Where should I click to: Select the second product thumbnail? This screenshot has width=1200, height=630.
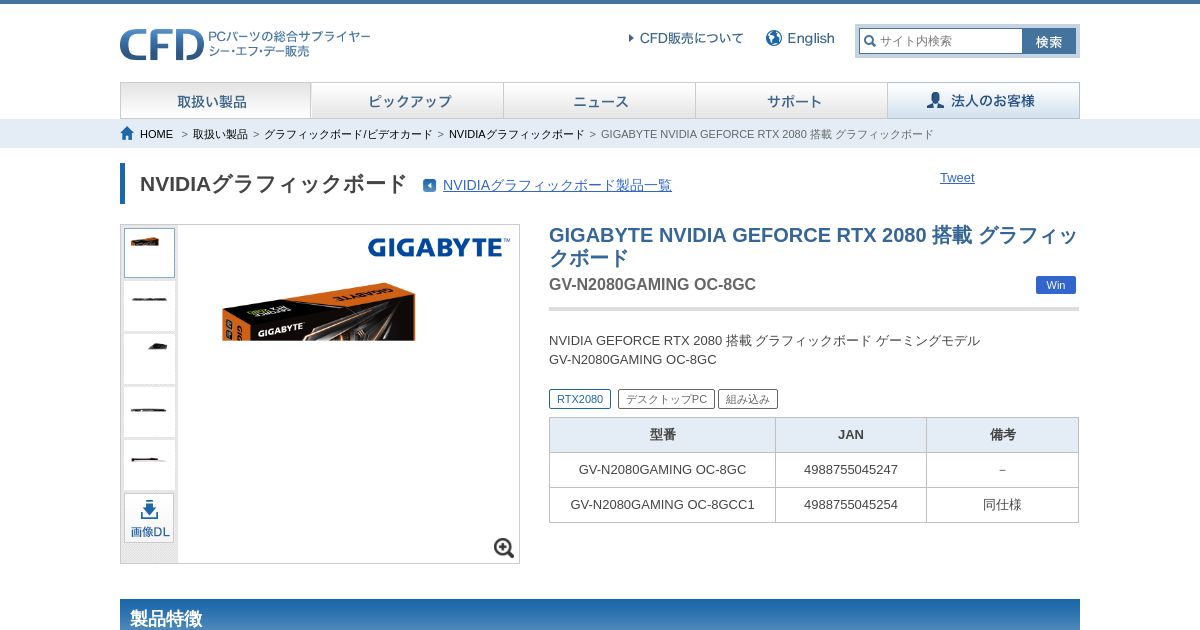pyautogui.click(x=149, y=306)
